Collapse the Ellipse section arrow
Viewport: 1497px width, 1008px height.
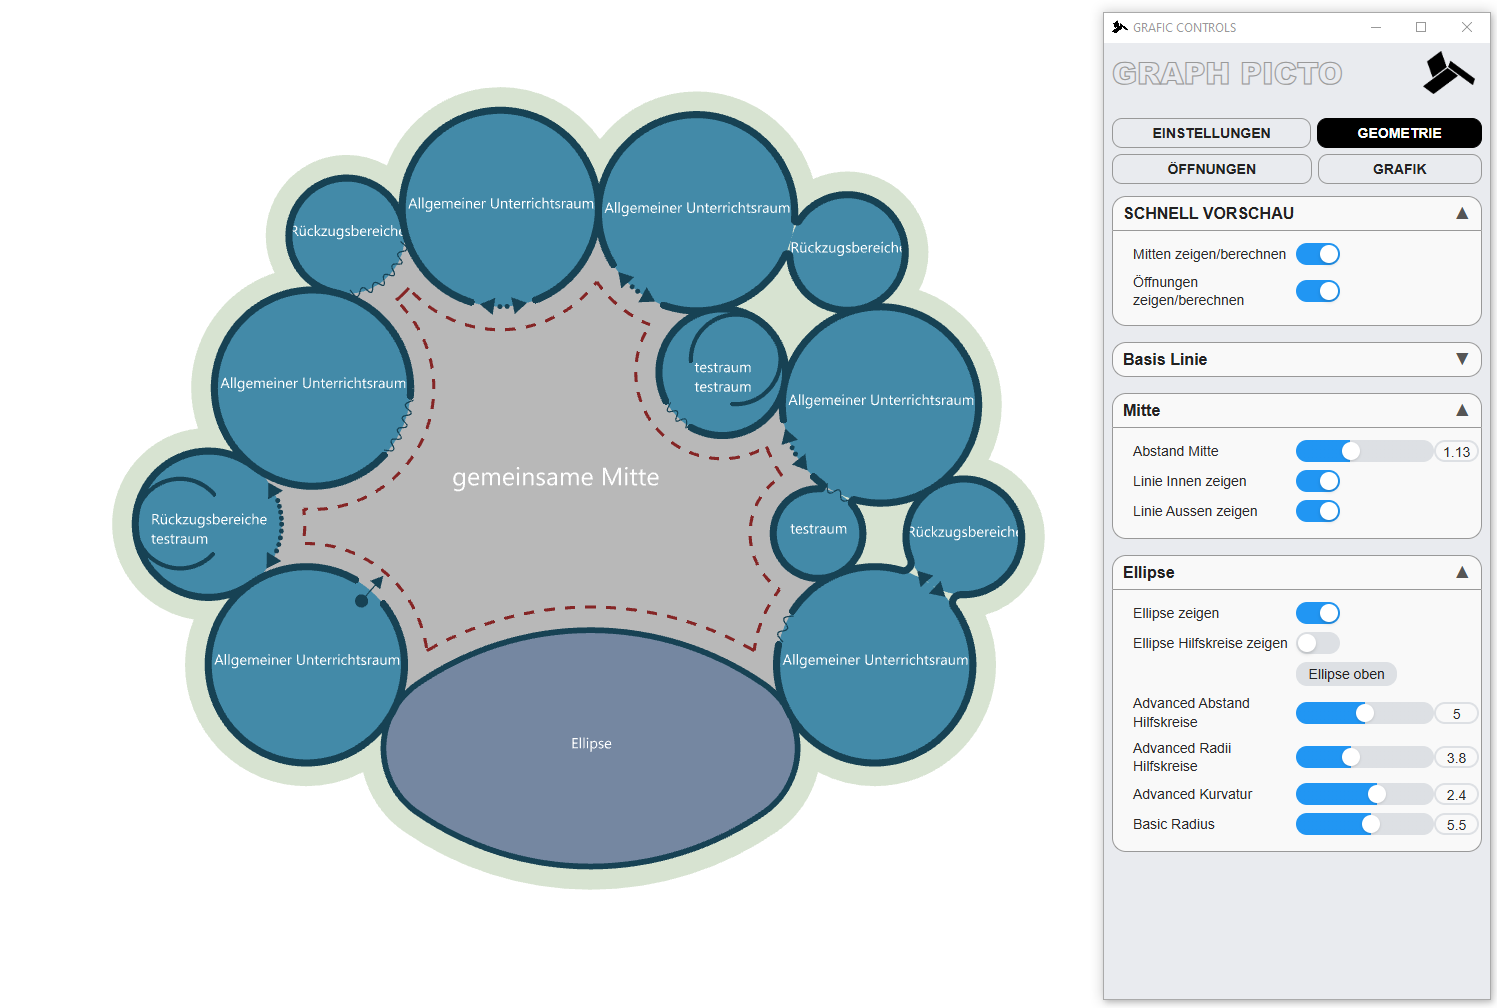pos(1462,572)
